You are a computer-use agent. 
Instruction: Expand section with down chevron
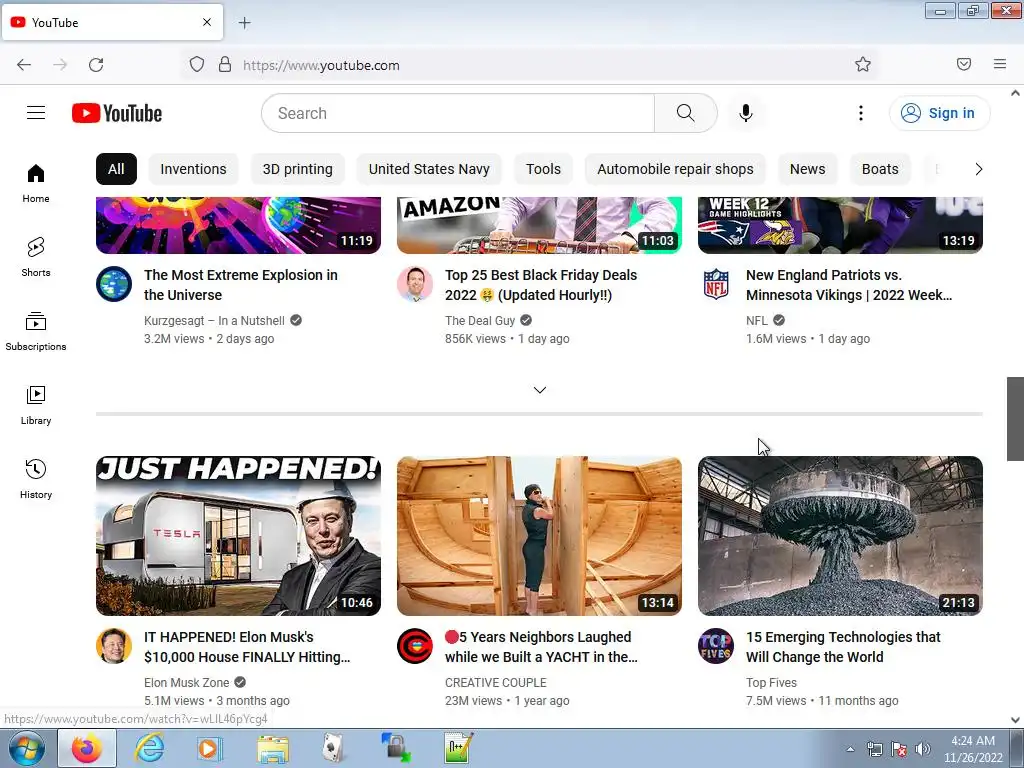[539, 390]
